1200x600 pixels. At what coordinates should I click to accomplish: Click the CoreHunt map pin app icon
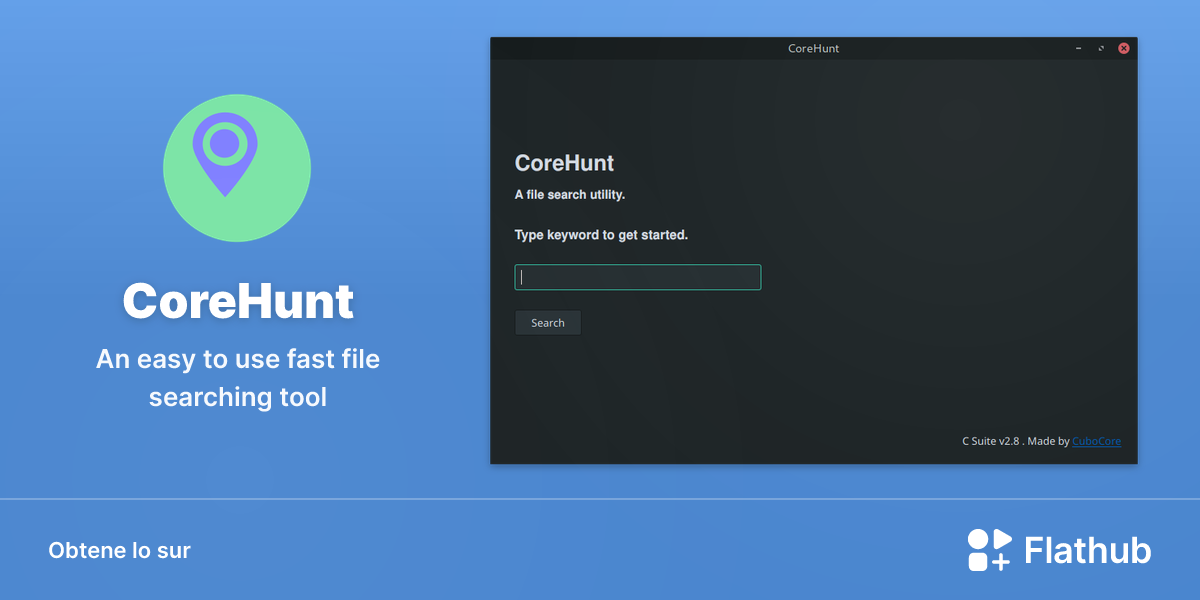pos(237,168)
